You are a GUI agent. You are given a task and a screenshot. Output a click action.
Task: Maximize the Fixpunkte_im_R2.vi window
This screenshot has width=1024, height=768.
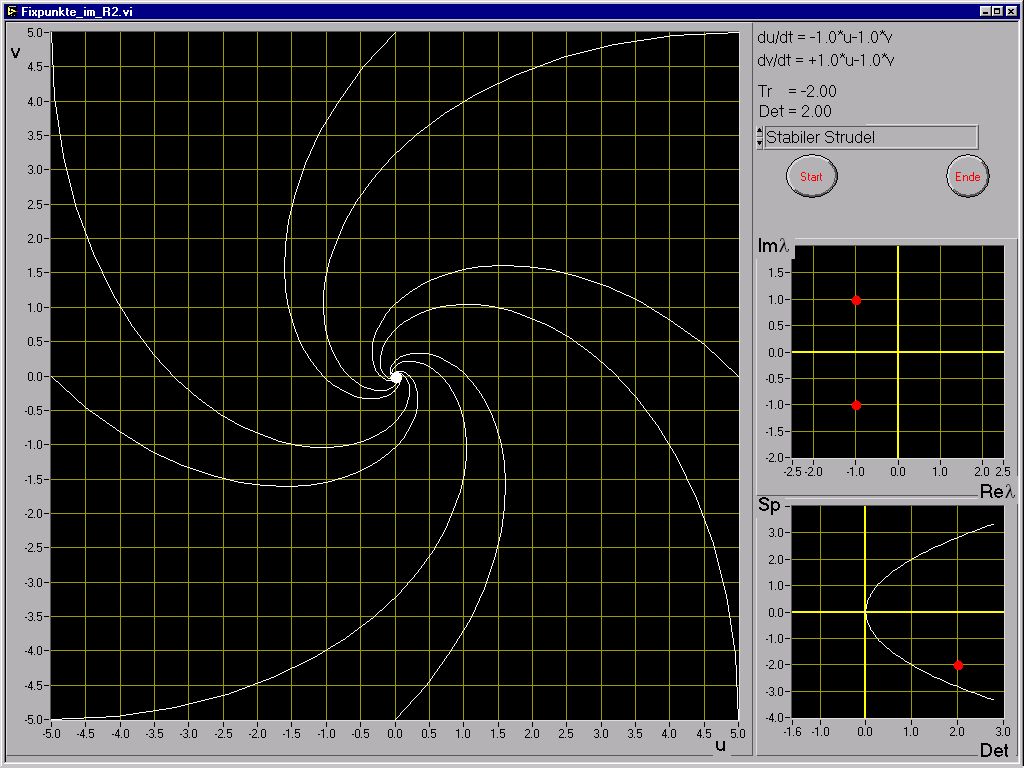click(997, 10)
